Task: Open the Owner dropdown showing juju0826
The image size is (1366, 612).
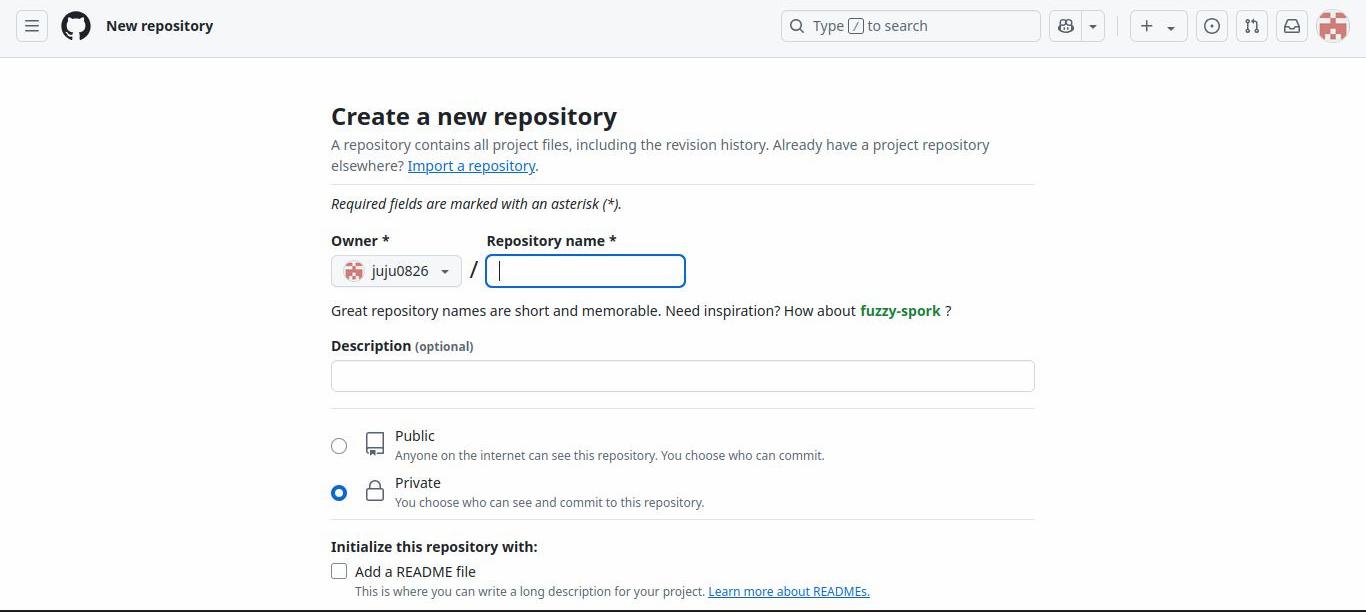Action: (x=396, y=270)
